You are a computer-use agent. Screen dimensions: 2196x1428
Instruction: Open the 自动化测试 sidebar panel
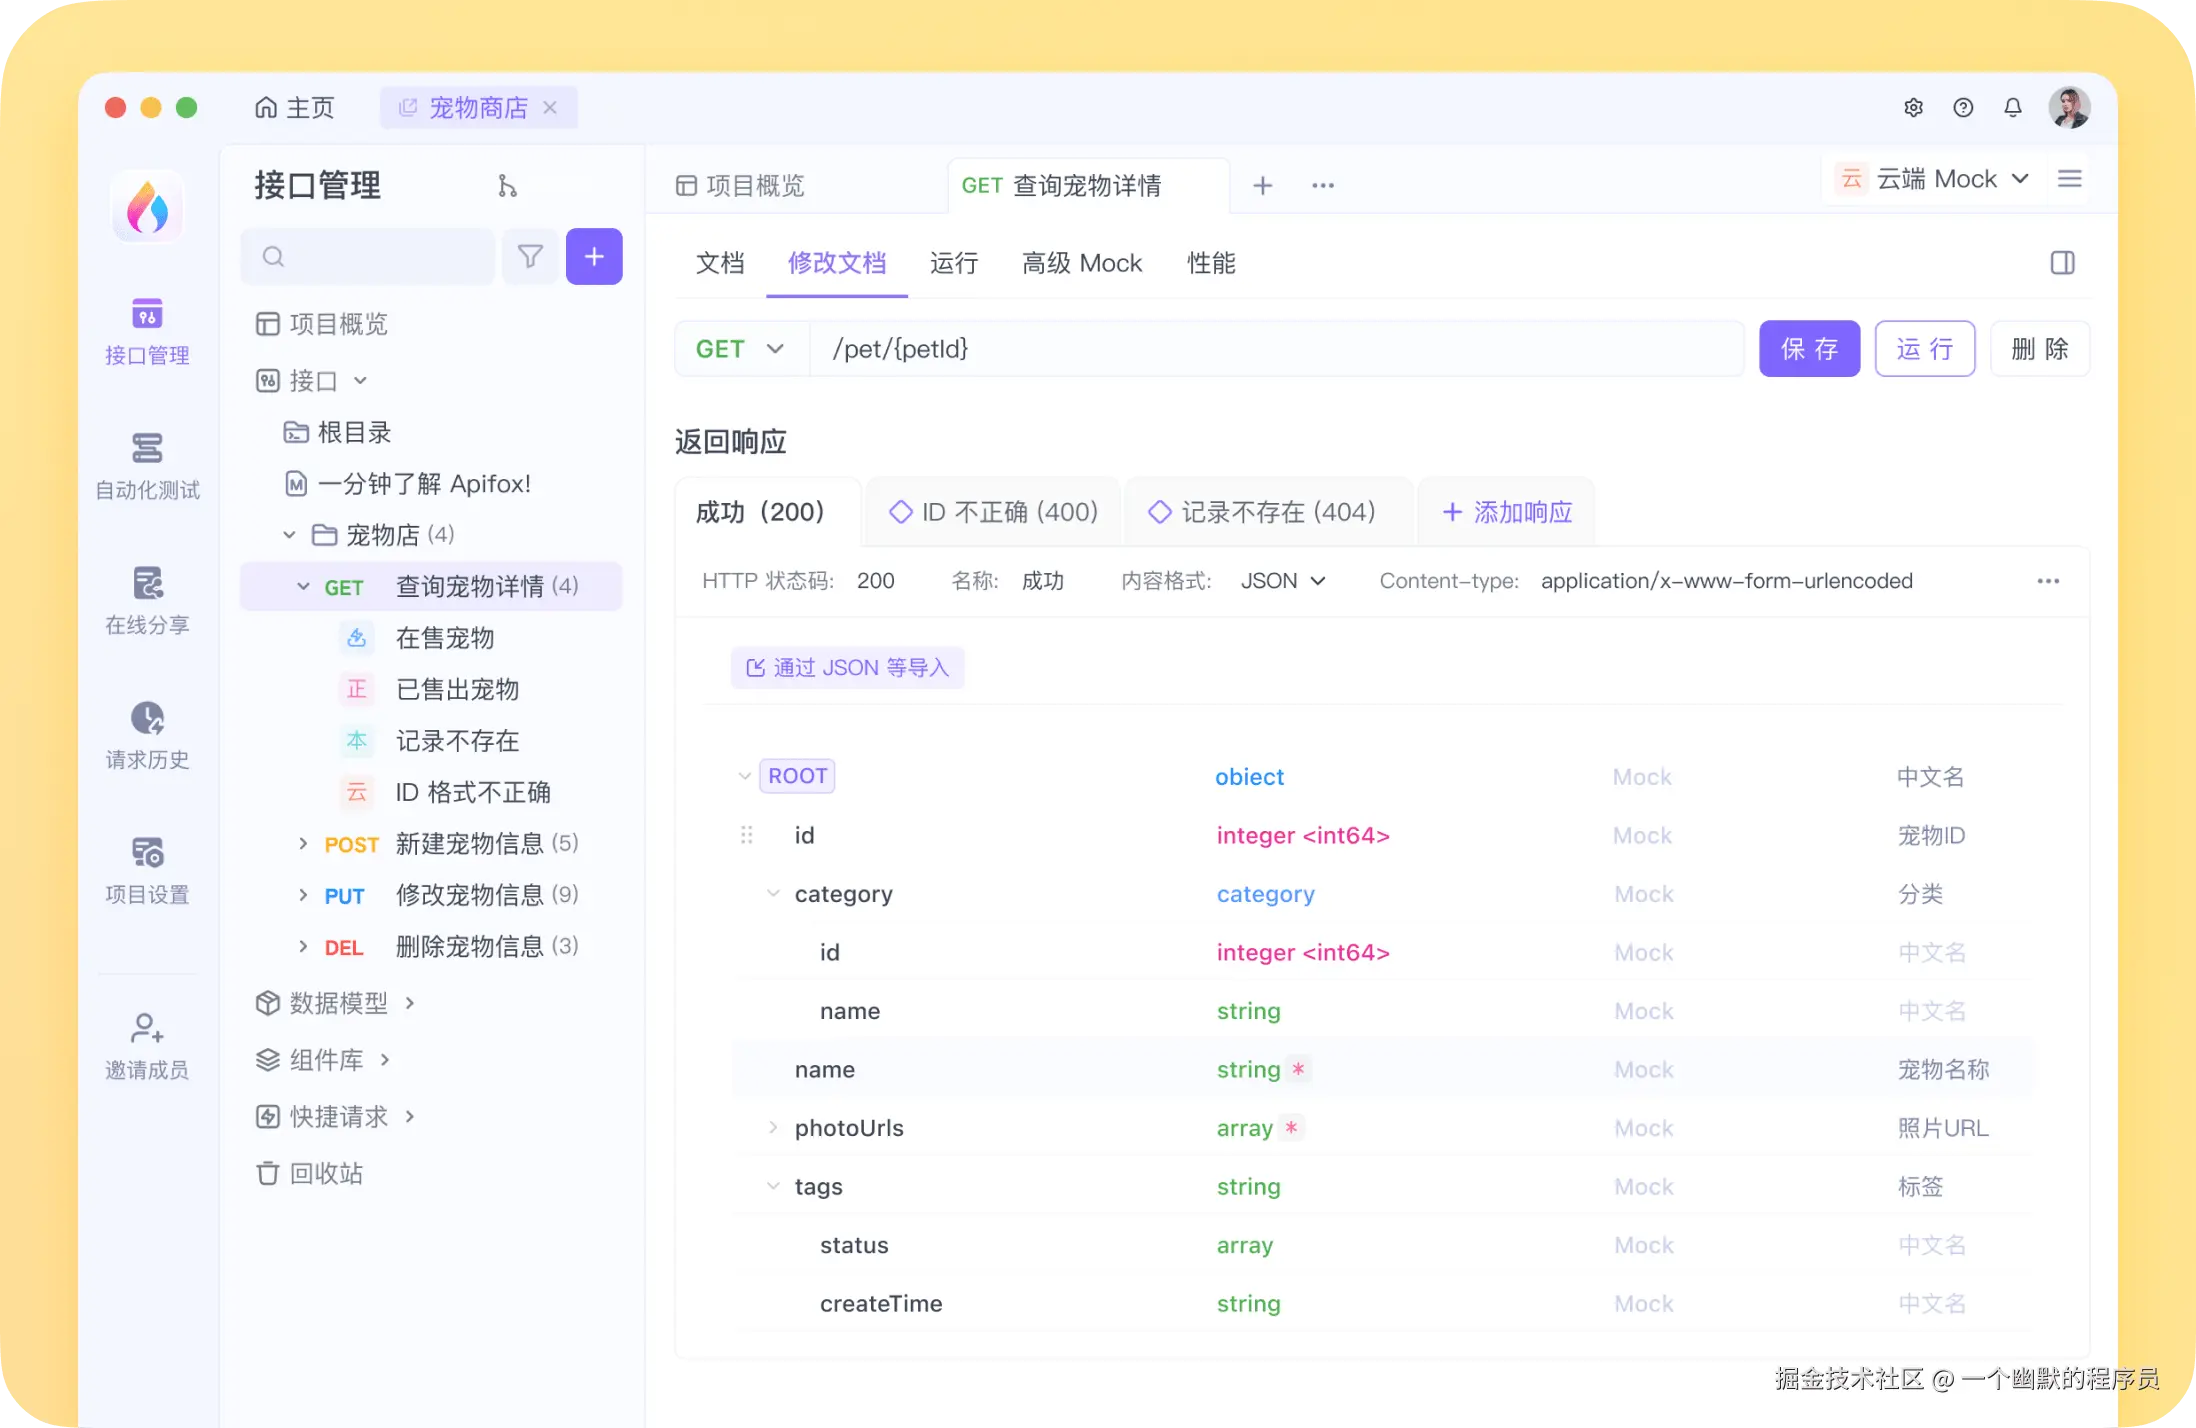(146, 465)
